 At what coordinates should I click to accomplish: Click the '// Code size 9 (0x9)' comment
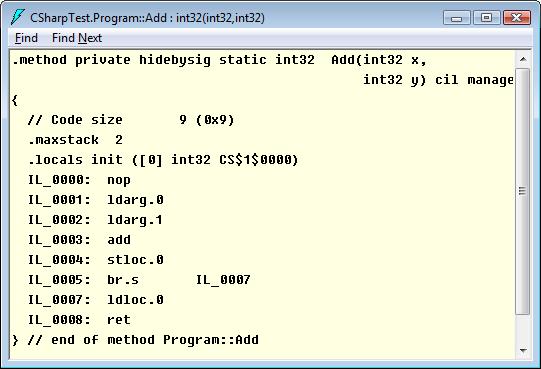point(131,120)
